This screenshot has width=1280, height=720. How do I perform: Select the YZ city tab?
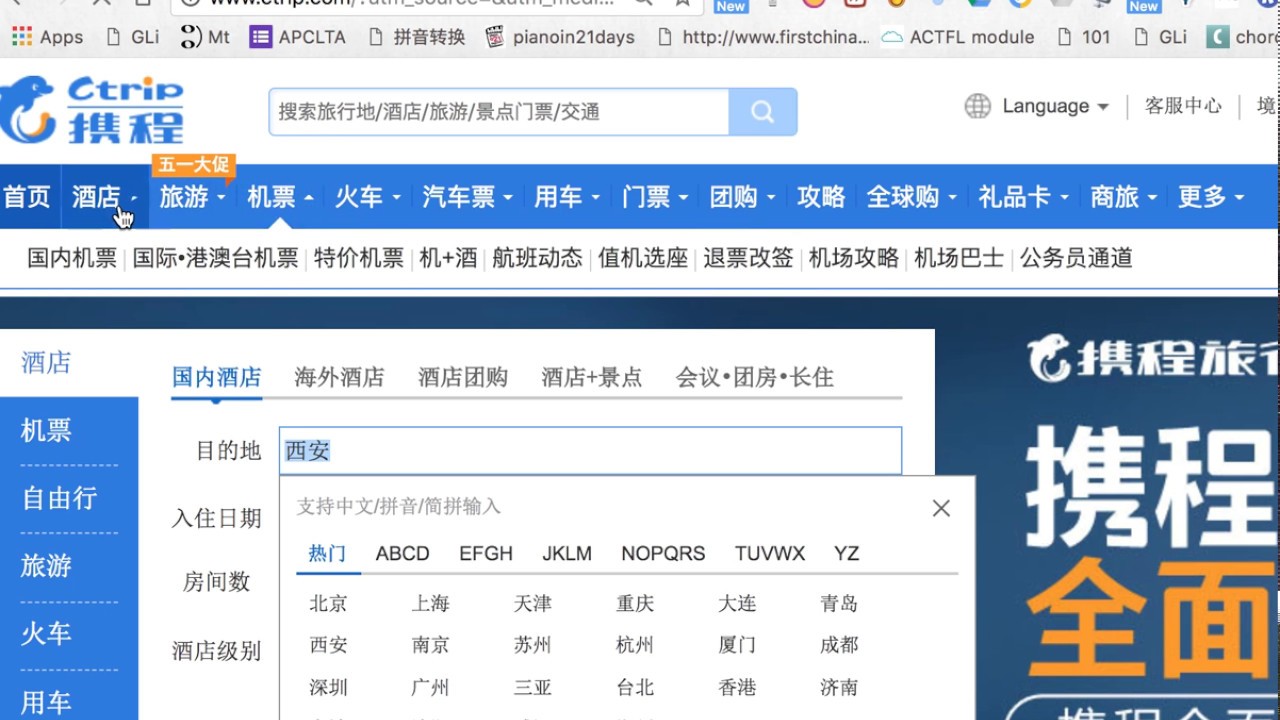click(847, 553)
